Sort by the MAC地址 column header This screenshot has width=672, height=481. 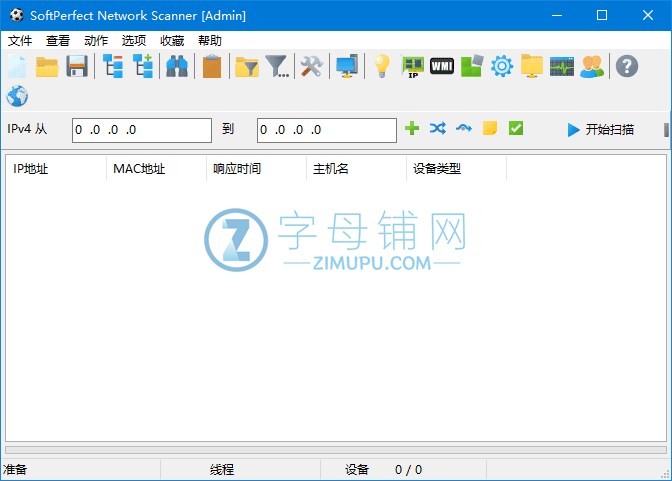point(156,169)
